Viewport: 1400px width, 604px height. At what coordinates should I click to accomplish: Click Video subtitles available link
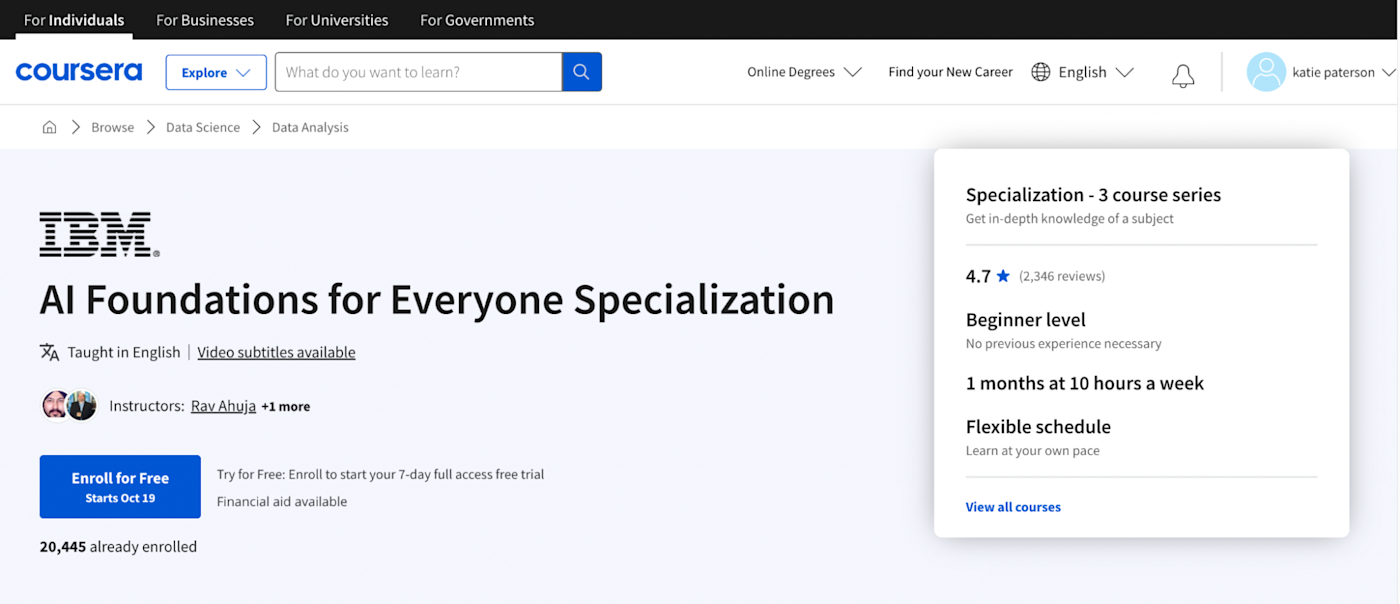point(276,352)
